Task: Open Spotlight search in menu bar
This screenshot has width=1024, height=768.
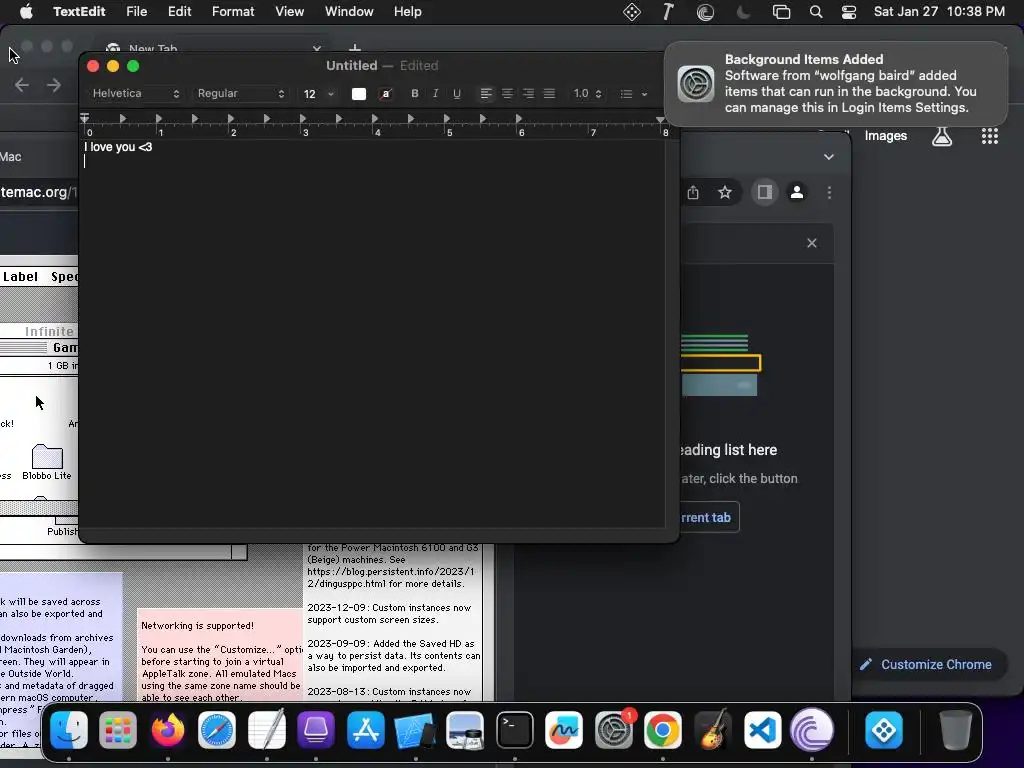Action: click(816, 12)
